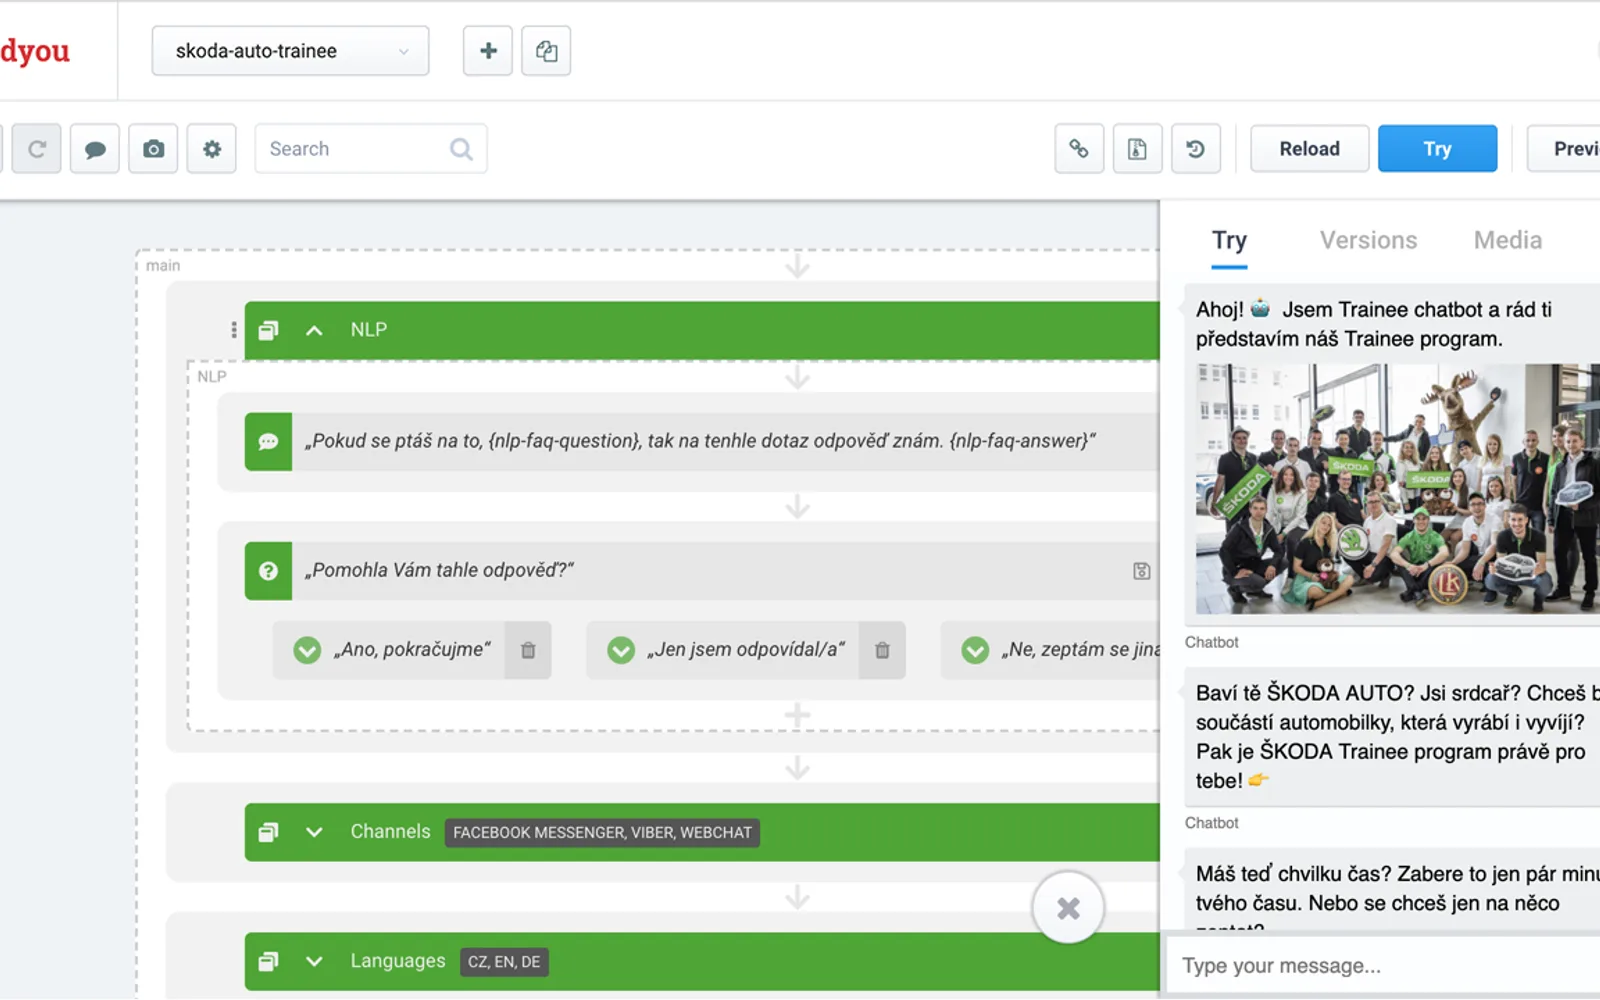Viewport: 1600px width, 1000px height.
Task: Toggle the 'Jen jsem odpovídal/a' check circle
Action: (621, 650)
